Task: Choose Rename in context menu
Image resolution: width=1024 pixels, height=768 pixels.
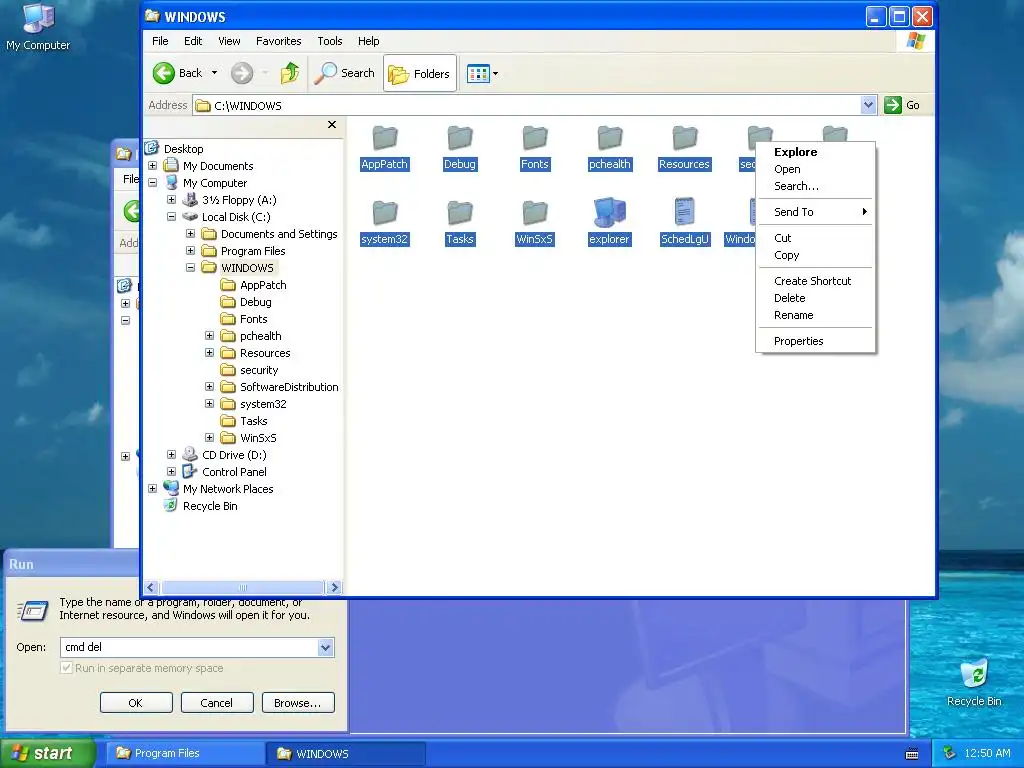Action: pos(815,315)
